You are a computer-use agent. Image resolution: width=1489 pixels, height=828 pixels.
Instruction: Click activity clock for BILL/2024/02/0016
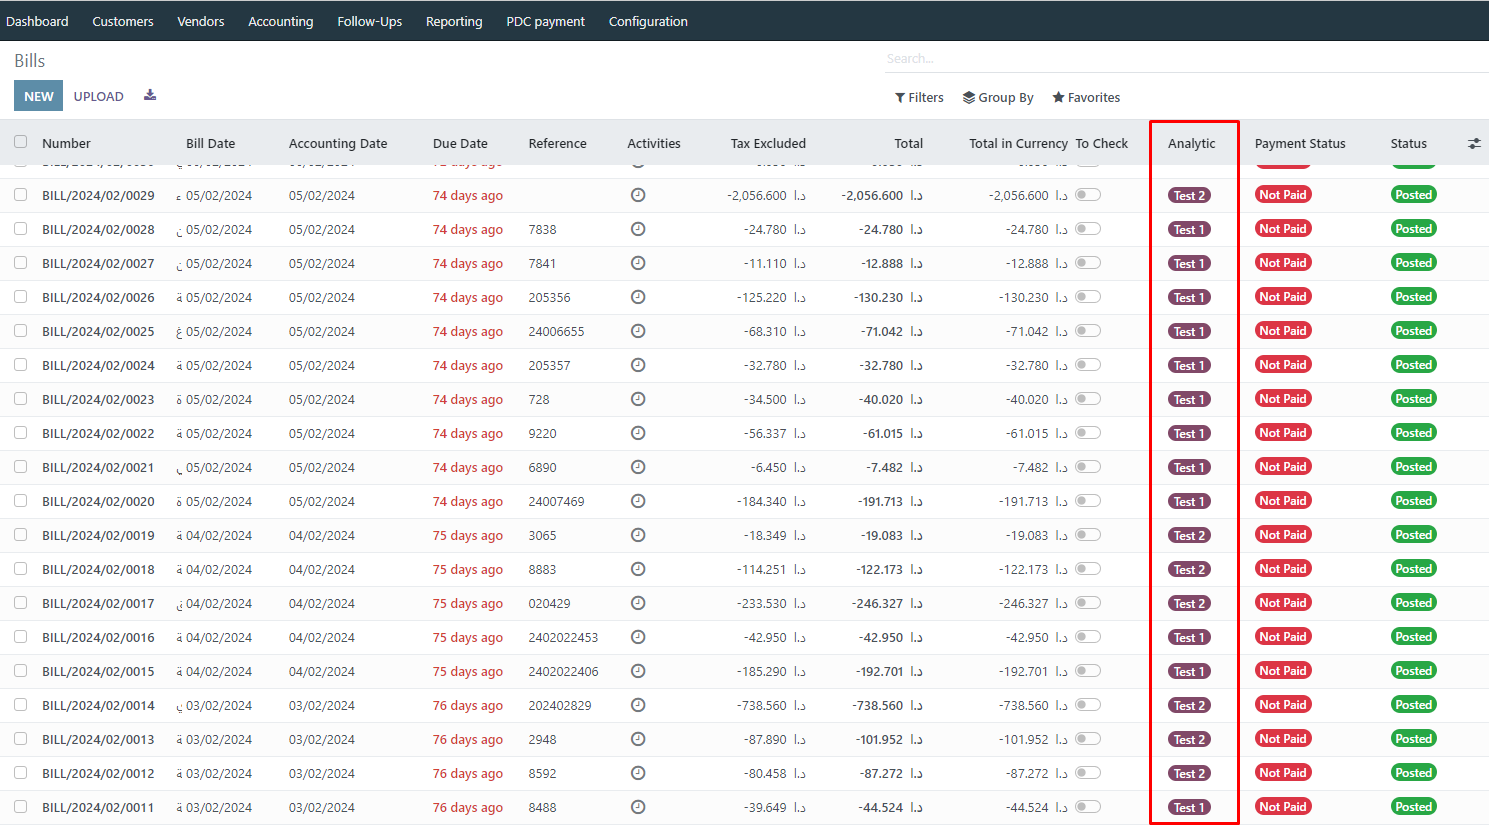(638, 637)
